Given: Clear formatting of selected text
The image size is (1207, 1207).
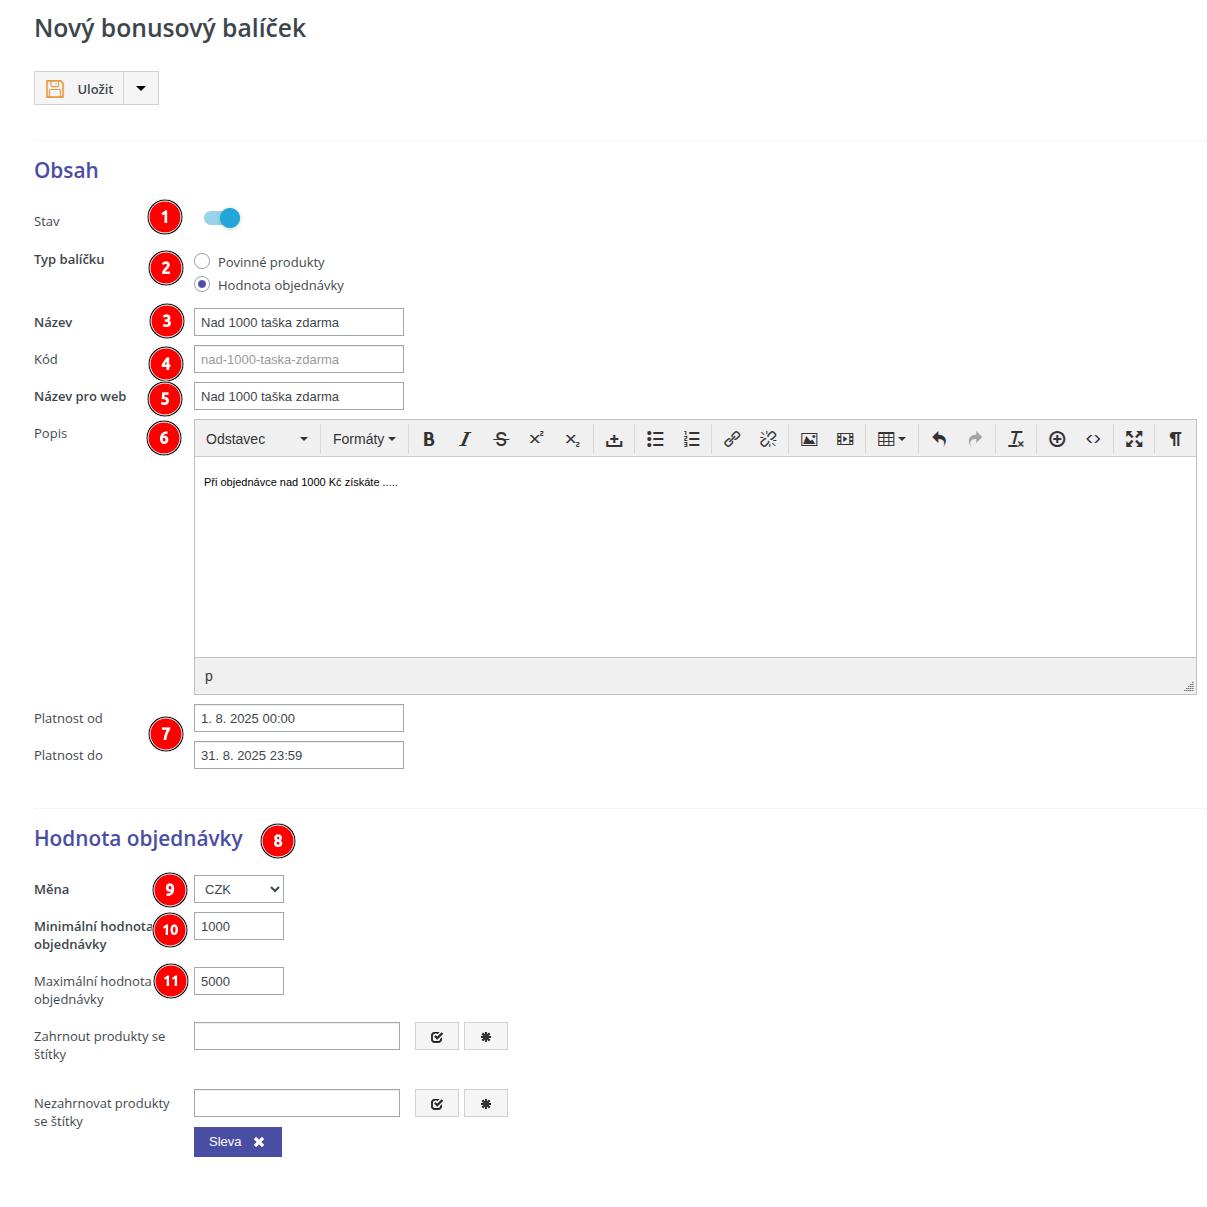Looking at the screenshot, I should click(x=1016, y=439).
